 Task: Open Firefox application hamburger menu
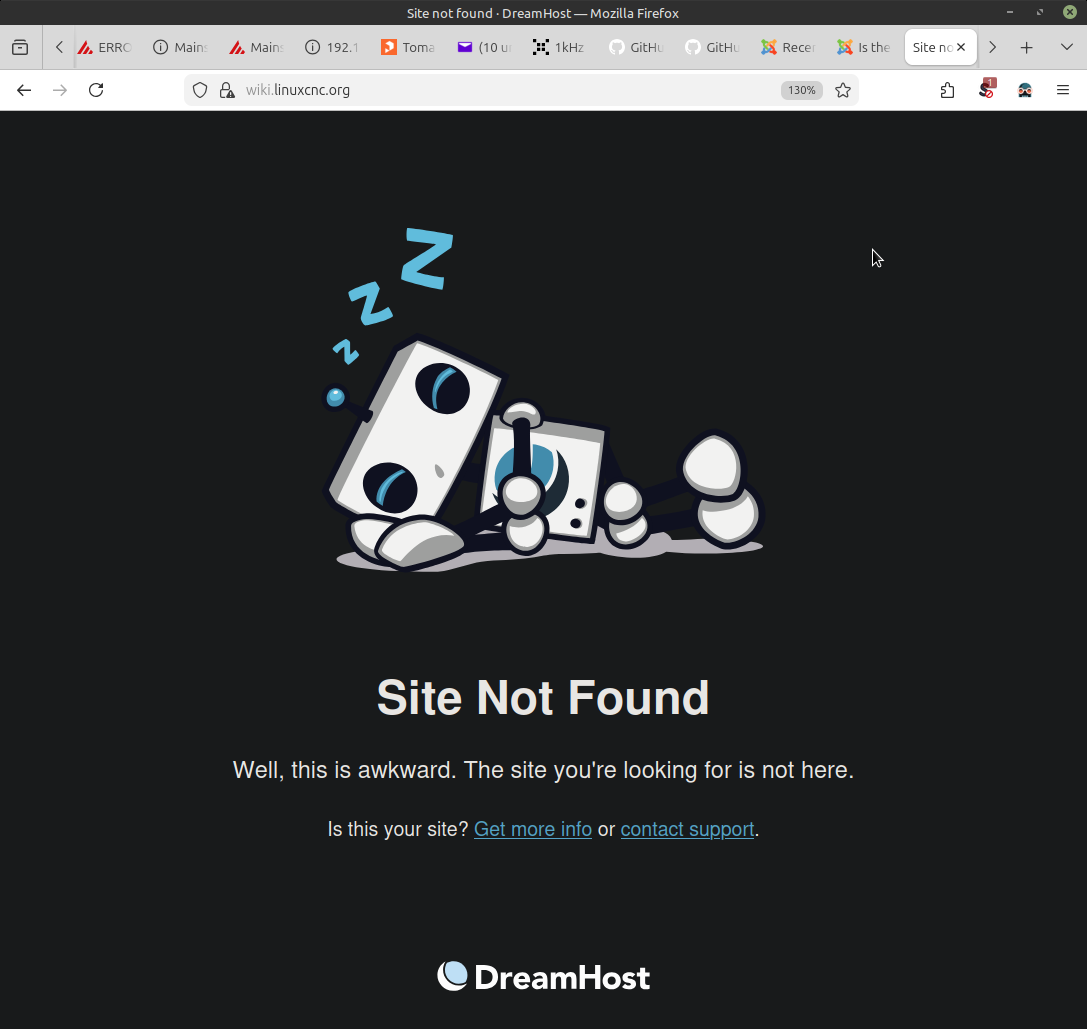tap(1062, 90)
